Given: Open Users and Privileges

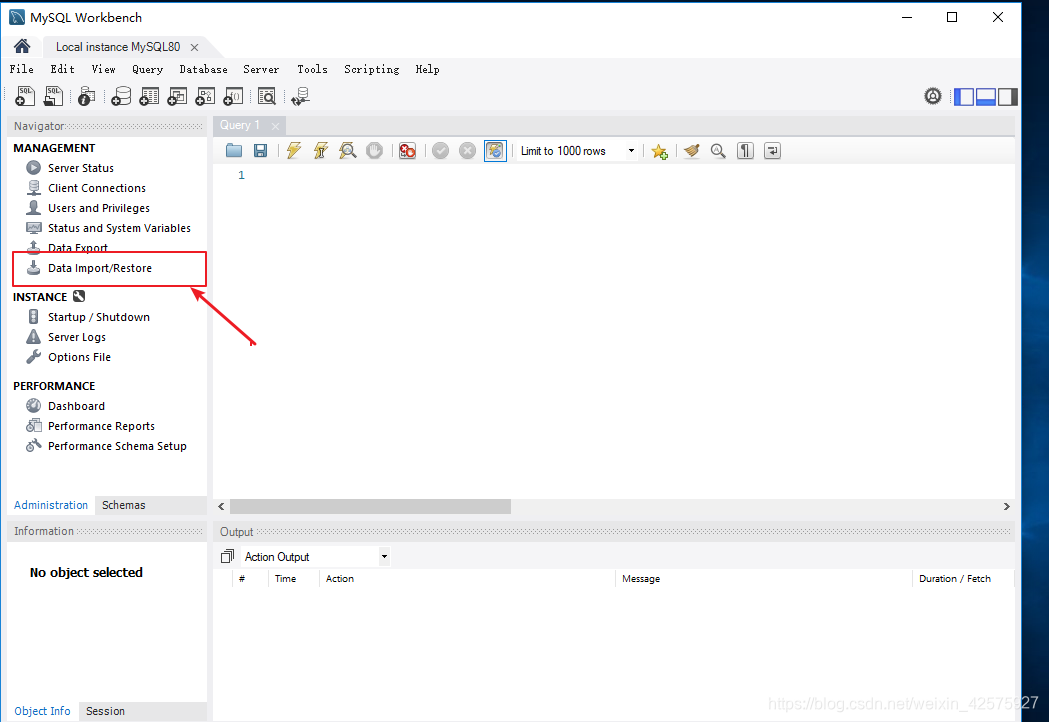Looking at the screenshot, I should tap(99, 208).
